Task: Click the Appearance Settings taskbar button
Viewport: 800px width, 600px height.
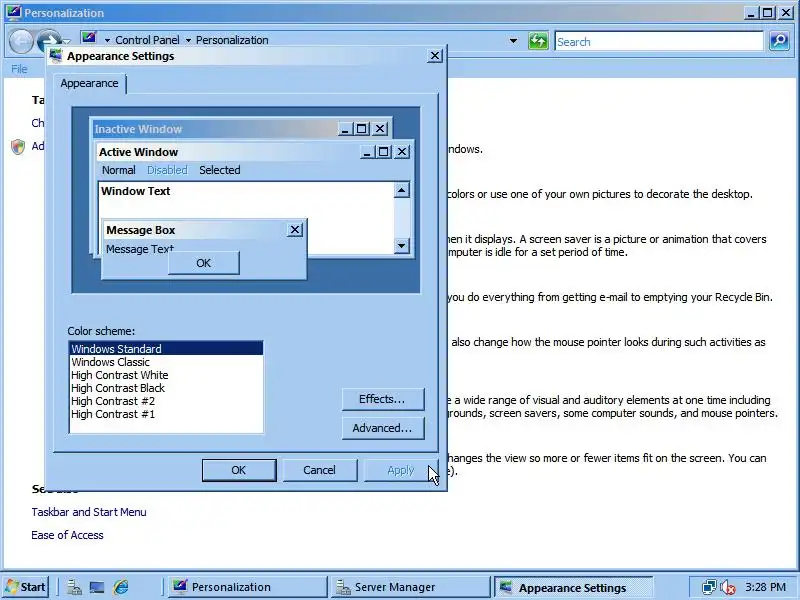Action: coord(573,588)
